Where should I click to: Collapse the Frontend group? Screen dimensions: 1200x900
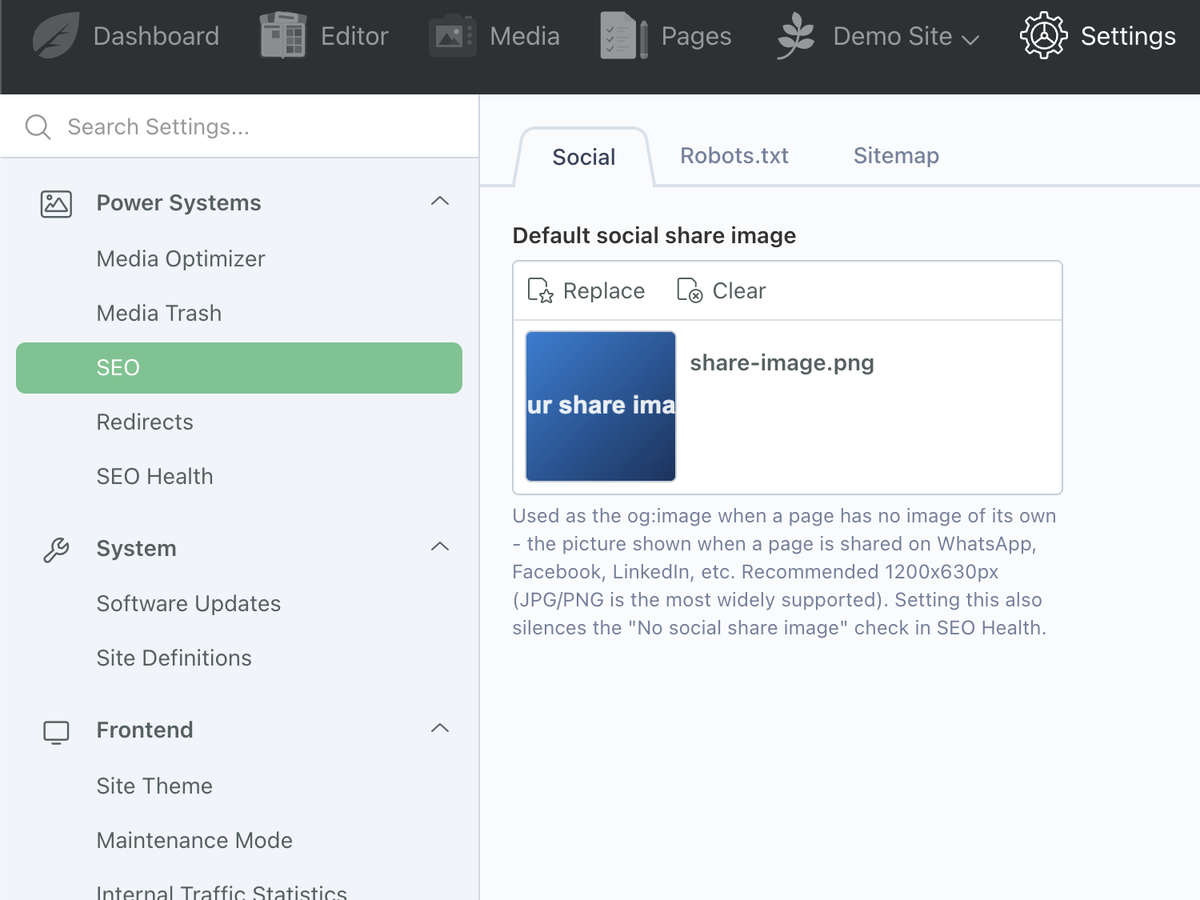click(x=439, y=729)
